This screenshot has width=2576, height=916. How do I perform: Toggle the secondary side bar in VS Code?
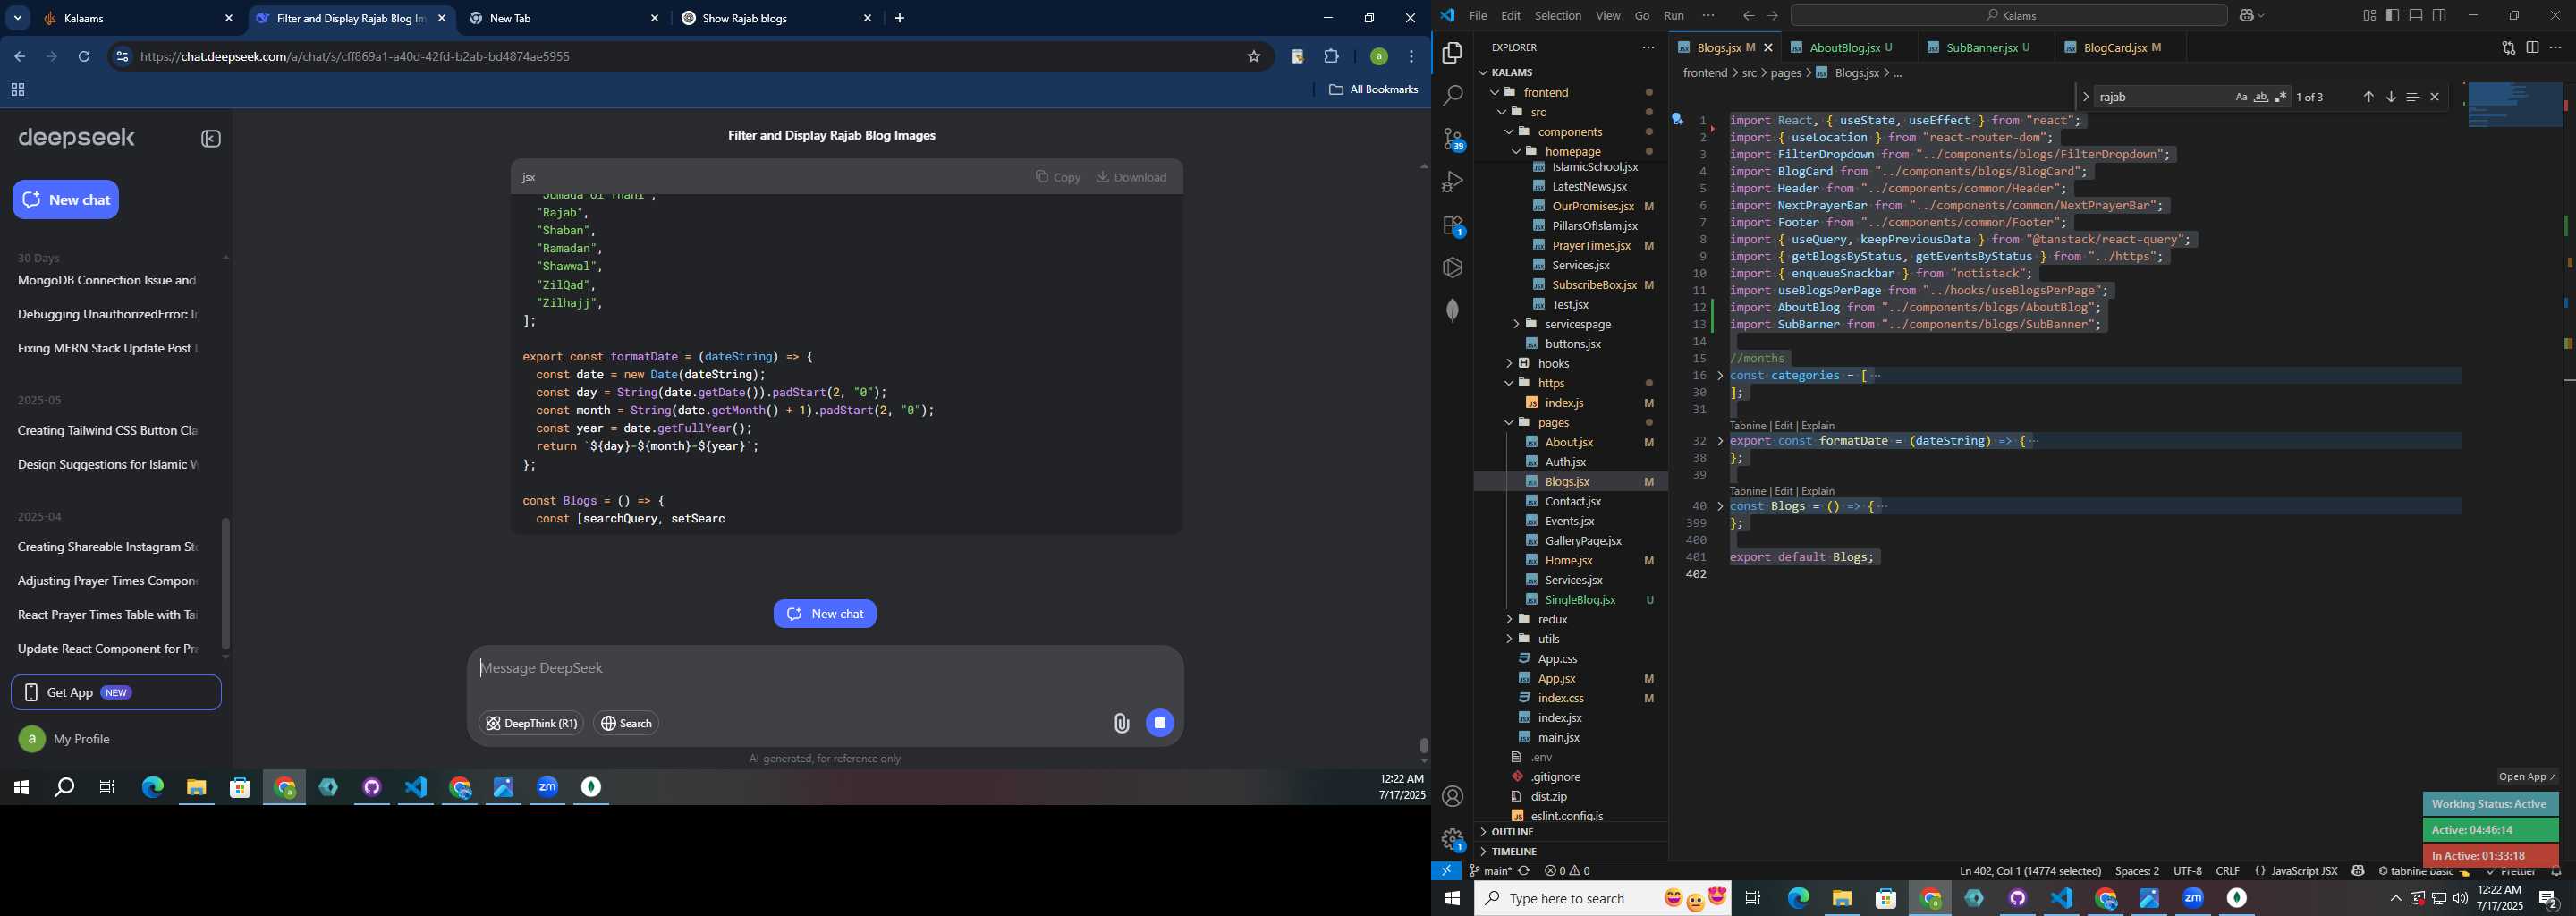coord(2440,15)
